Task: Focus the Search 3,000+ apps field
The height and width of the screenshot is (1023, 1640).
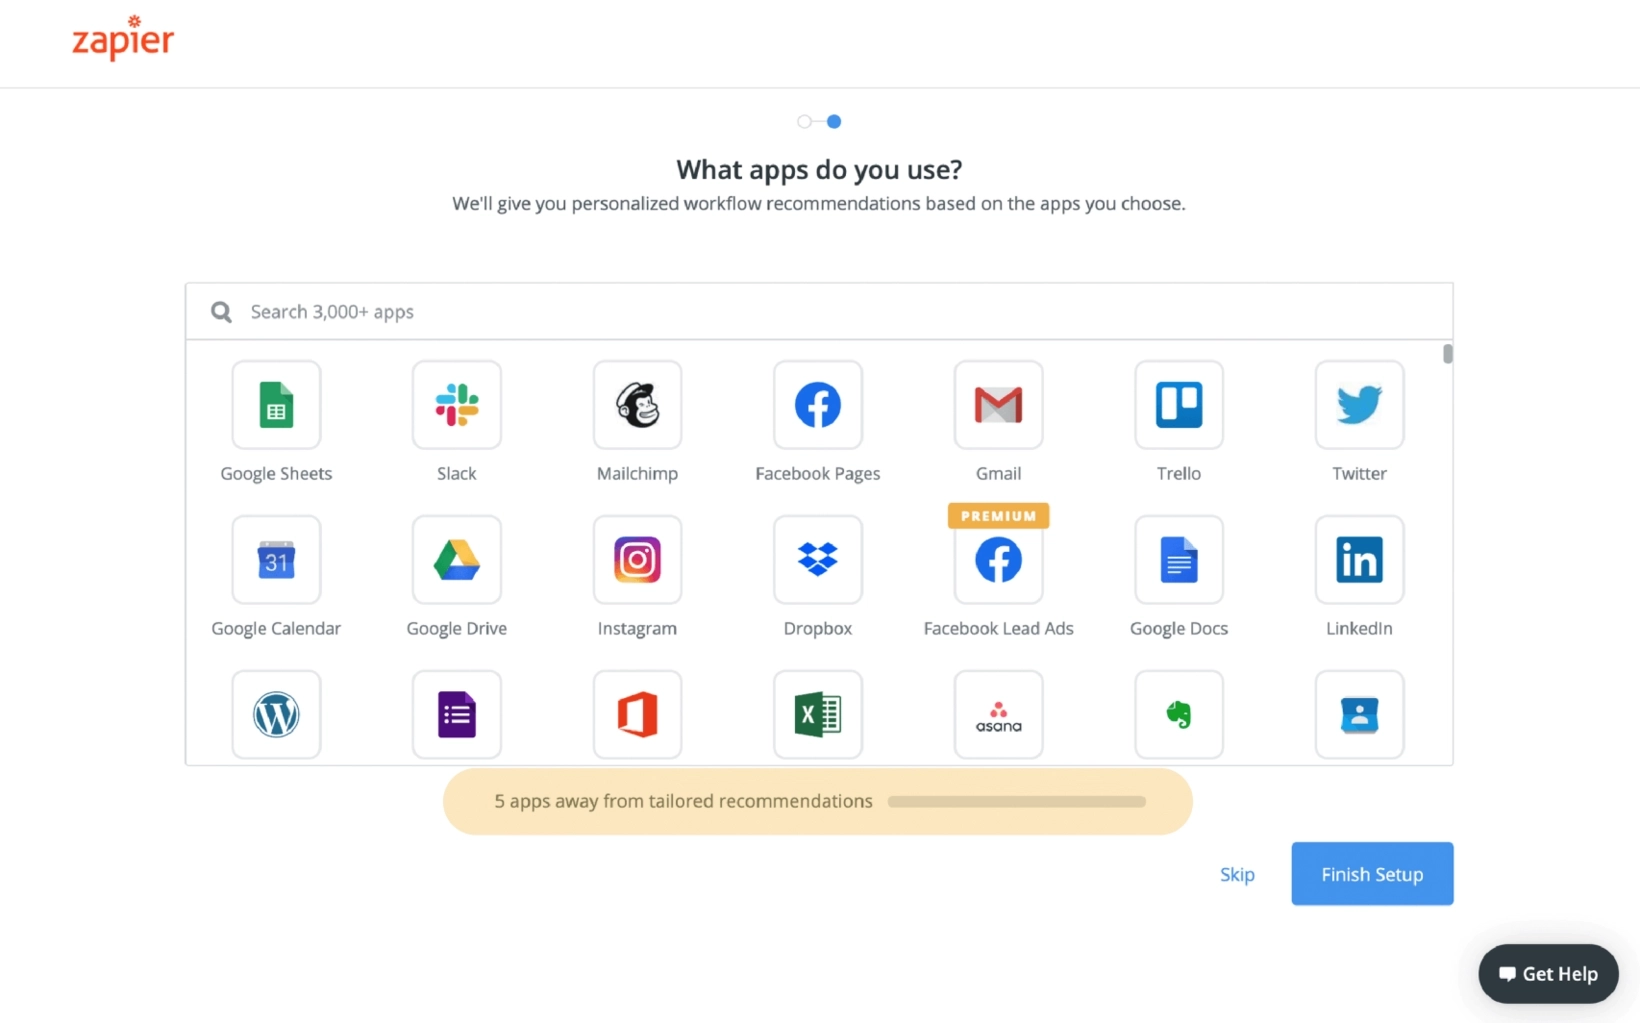Action: tap(818, 312)
